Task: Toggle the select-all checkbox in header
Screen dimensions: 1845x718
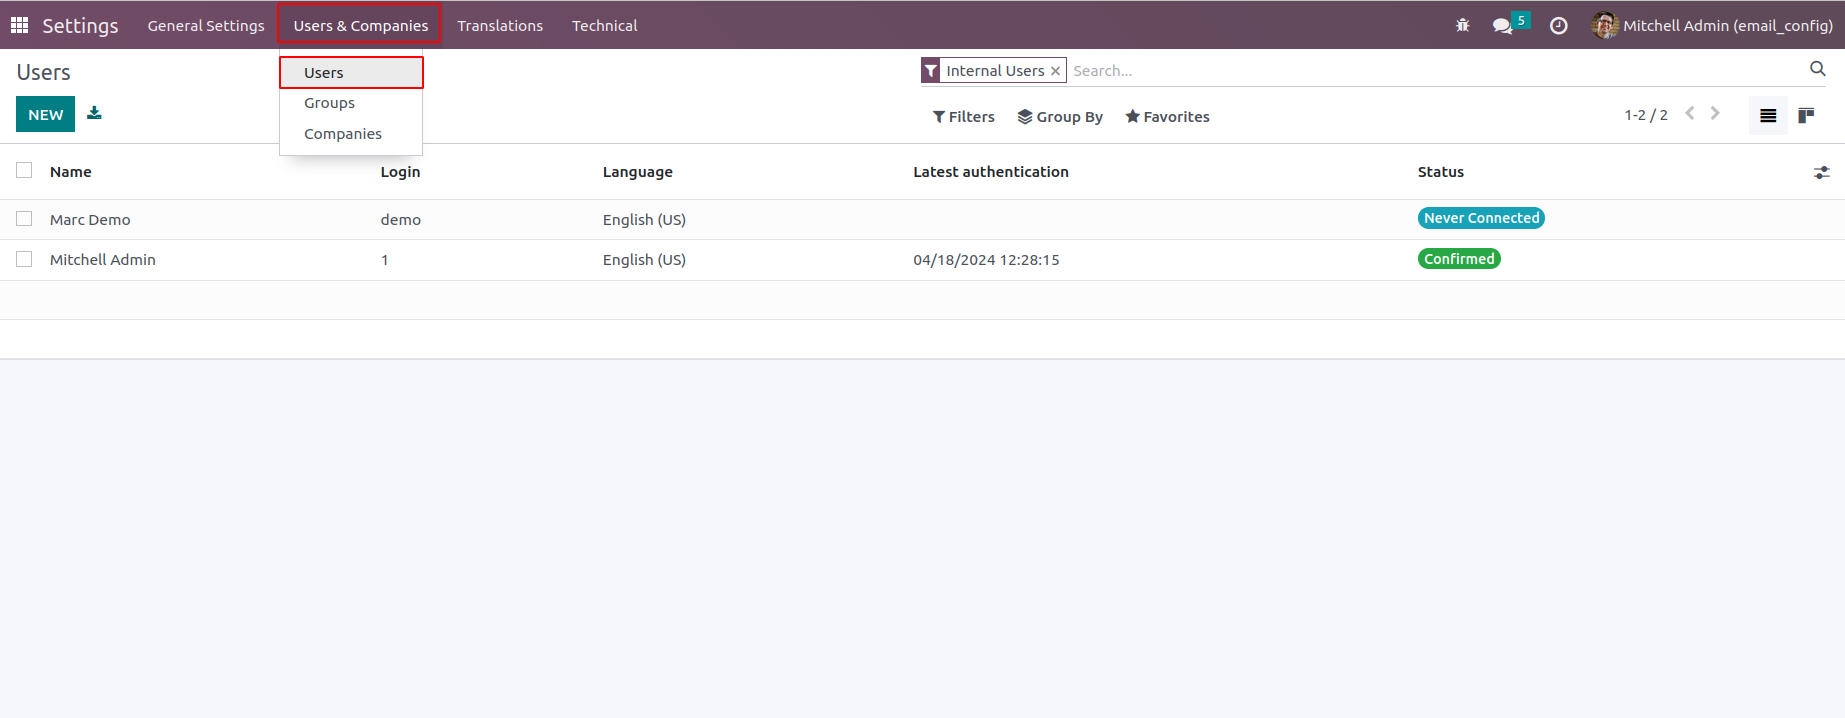Action: [x=24, y=170]
